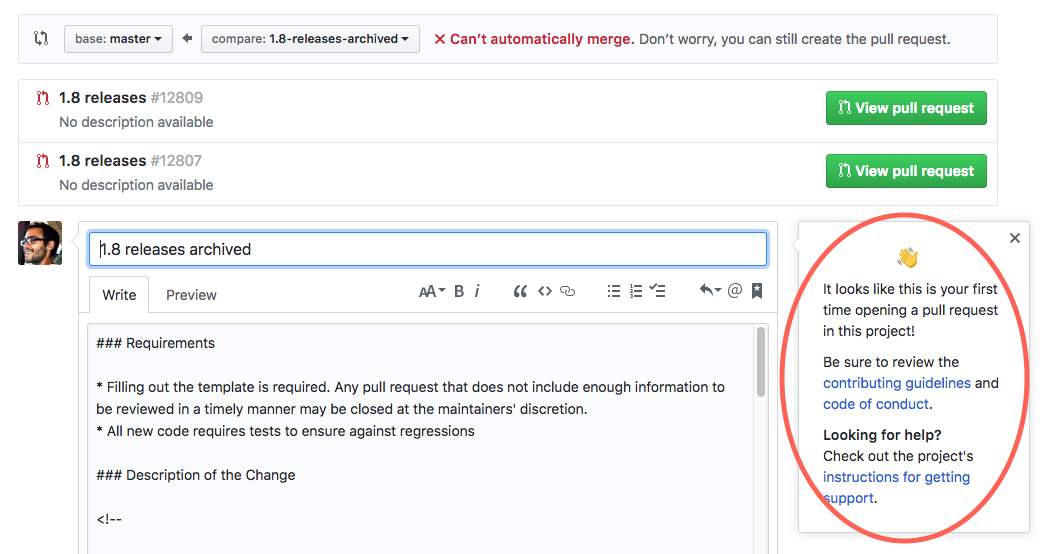Screen dimensions: 1044x554
Task: Select the Write tab
Action: tap(119, 295)
